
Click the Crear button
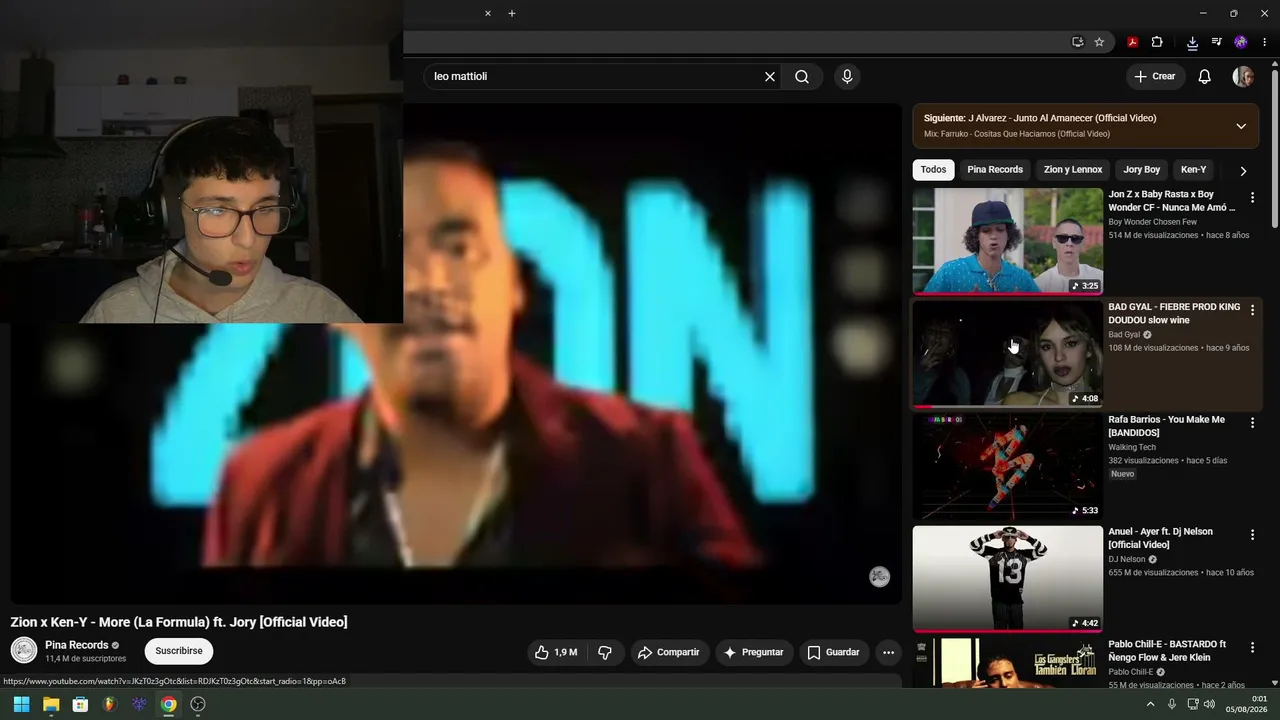tap(1155, 76)
